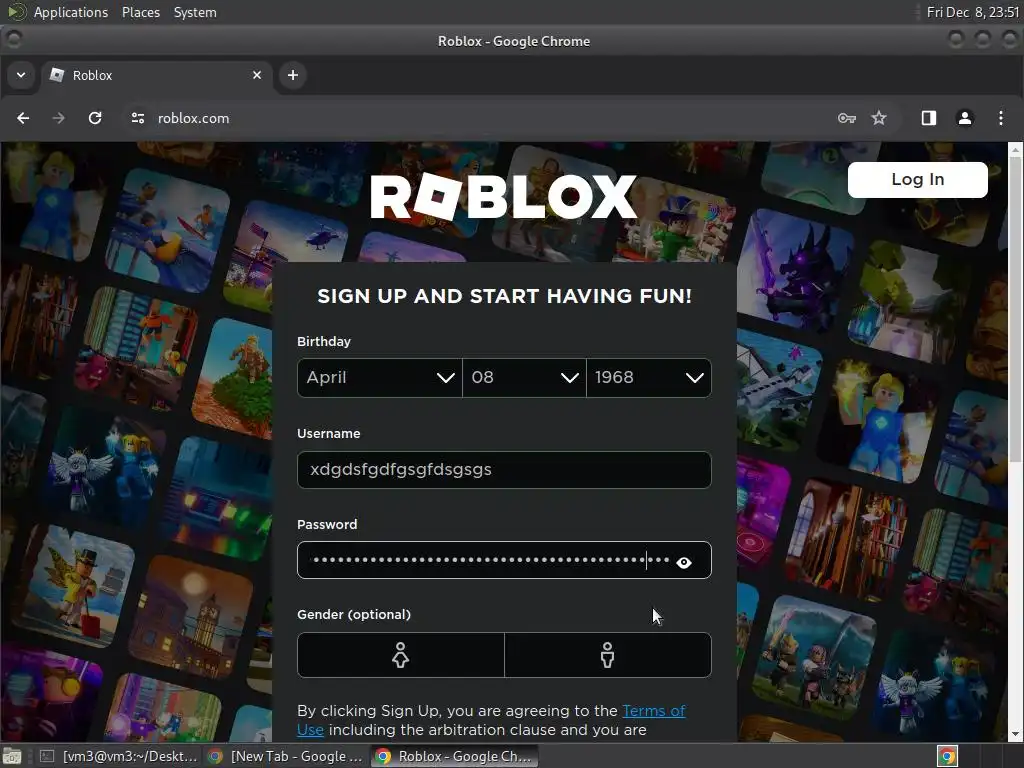Click show desktop icon in taskbar
Image resolution: width=1024 pixels, height=768 pixels.
[x=12, y=756]
